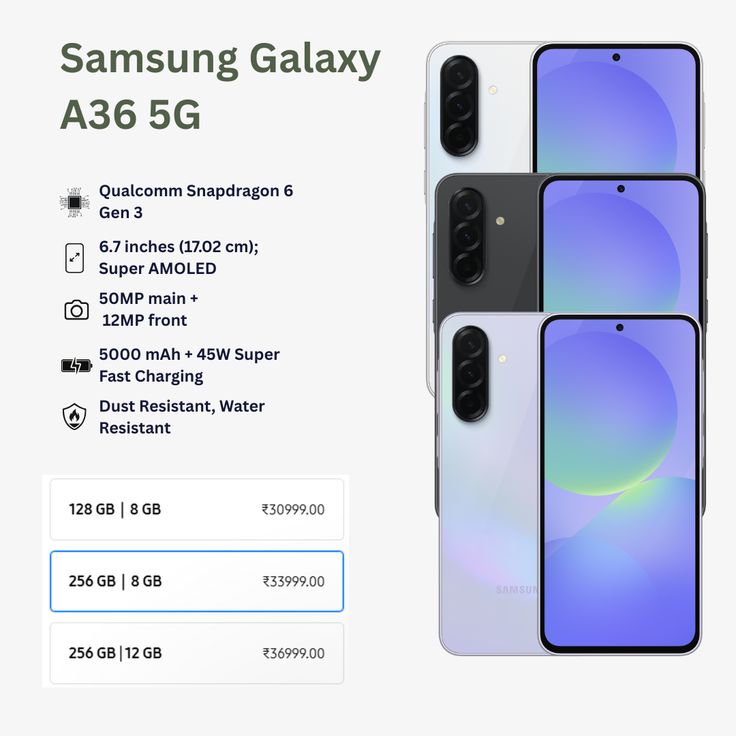
Task: Click the lavender Galaxy A36 phone image
Action: 570,484
